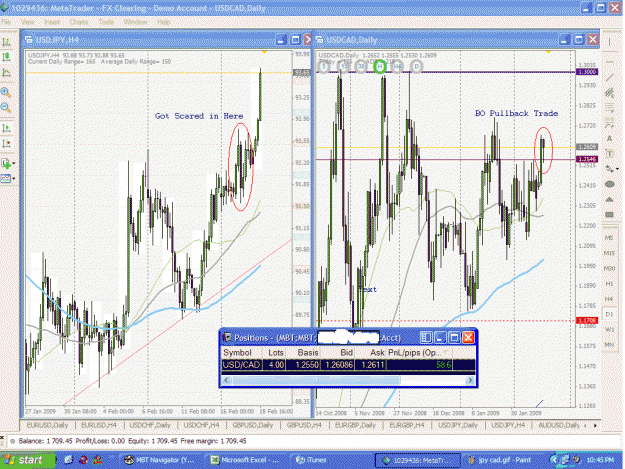Switch to H4 timeframe in right toolbar
Viewport: 625px width, 469px height.
[x=609, y=299]
